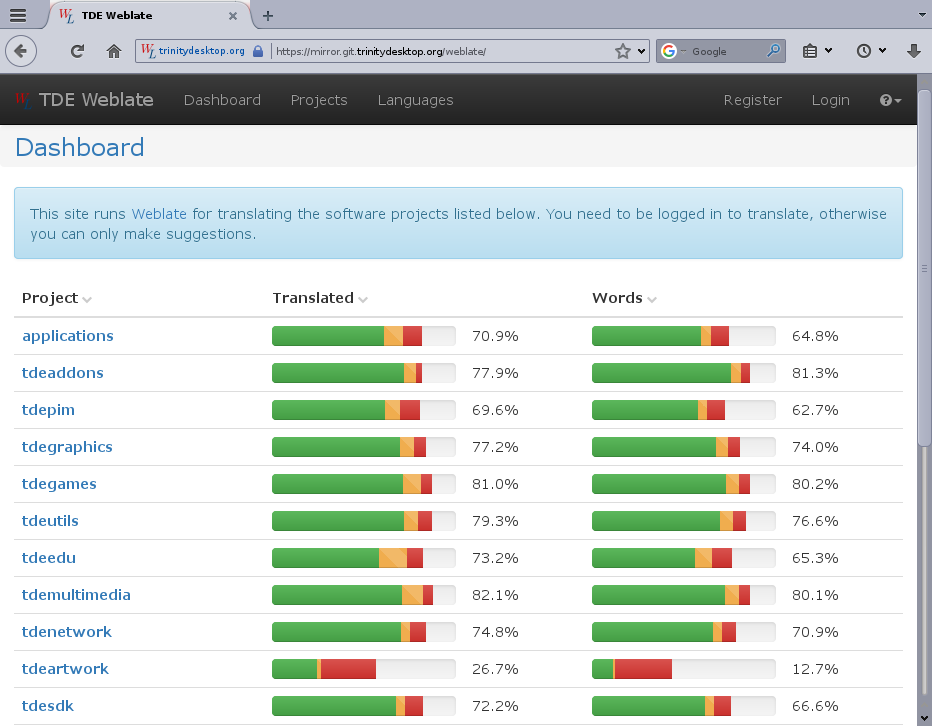Screen dimensions: 932x726
Task: Go back to the previous page
Action: tap(21, 51)
